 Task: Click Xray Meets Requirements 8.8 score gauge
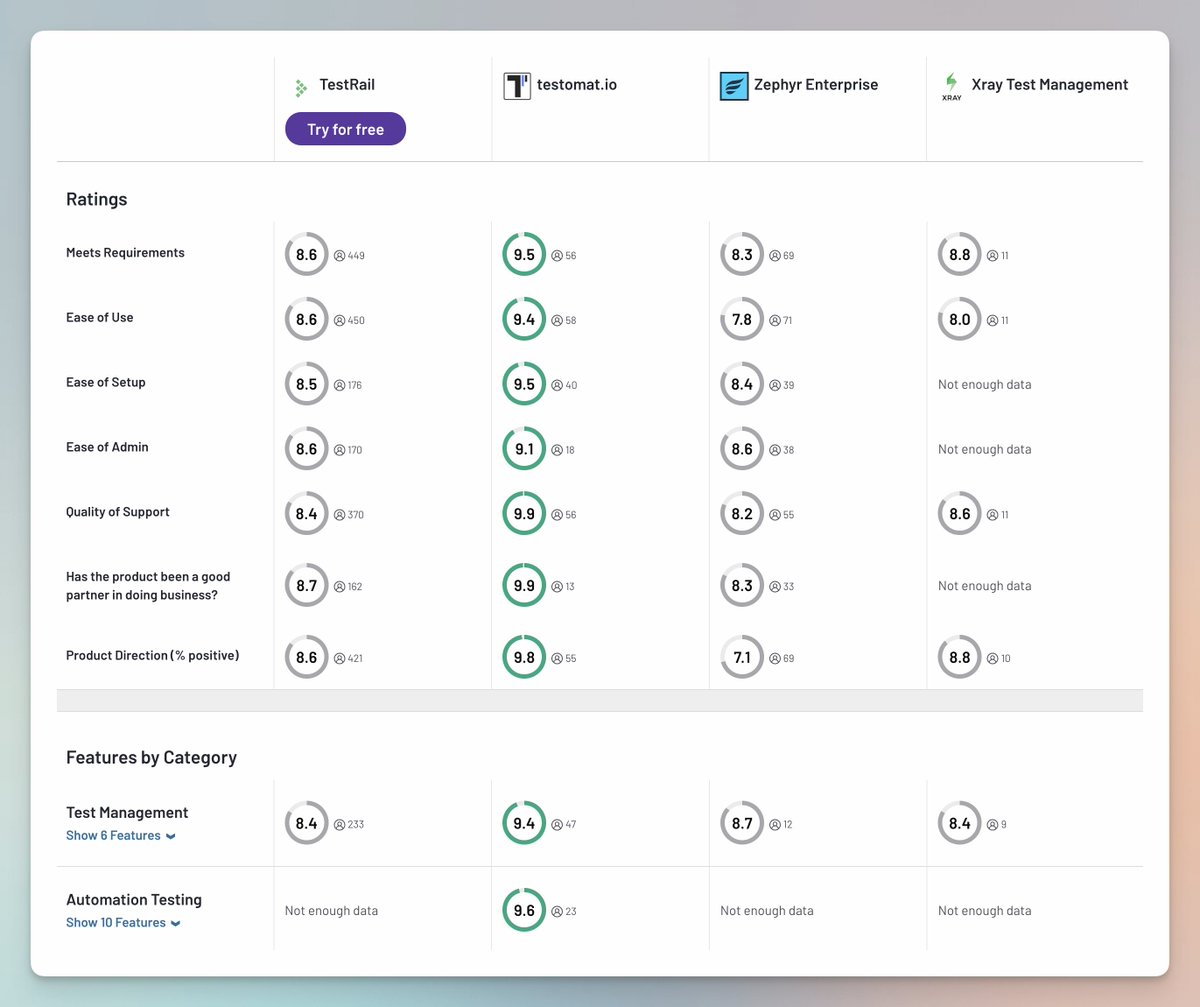click(x=960, y=255)
